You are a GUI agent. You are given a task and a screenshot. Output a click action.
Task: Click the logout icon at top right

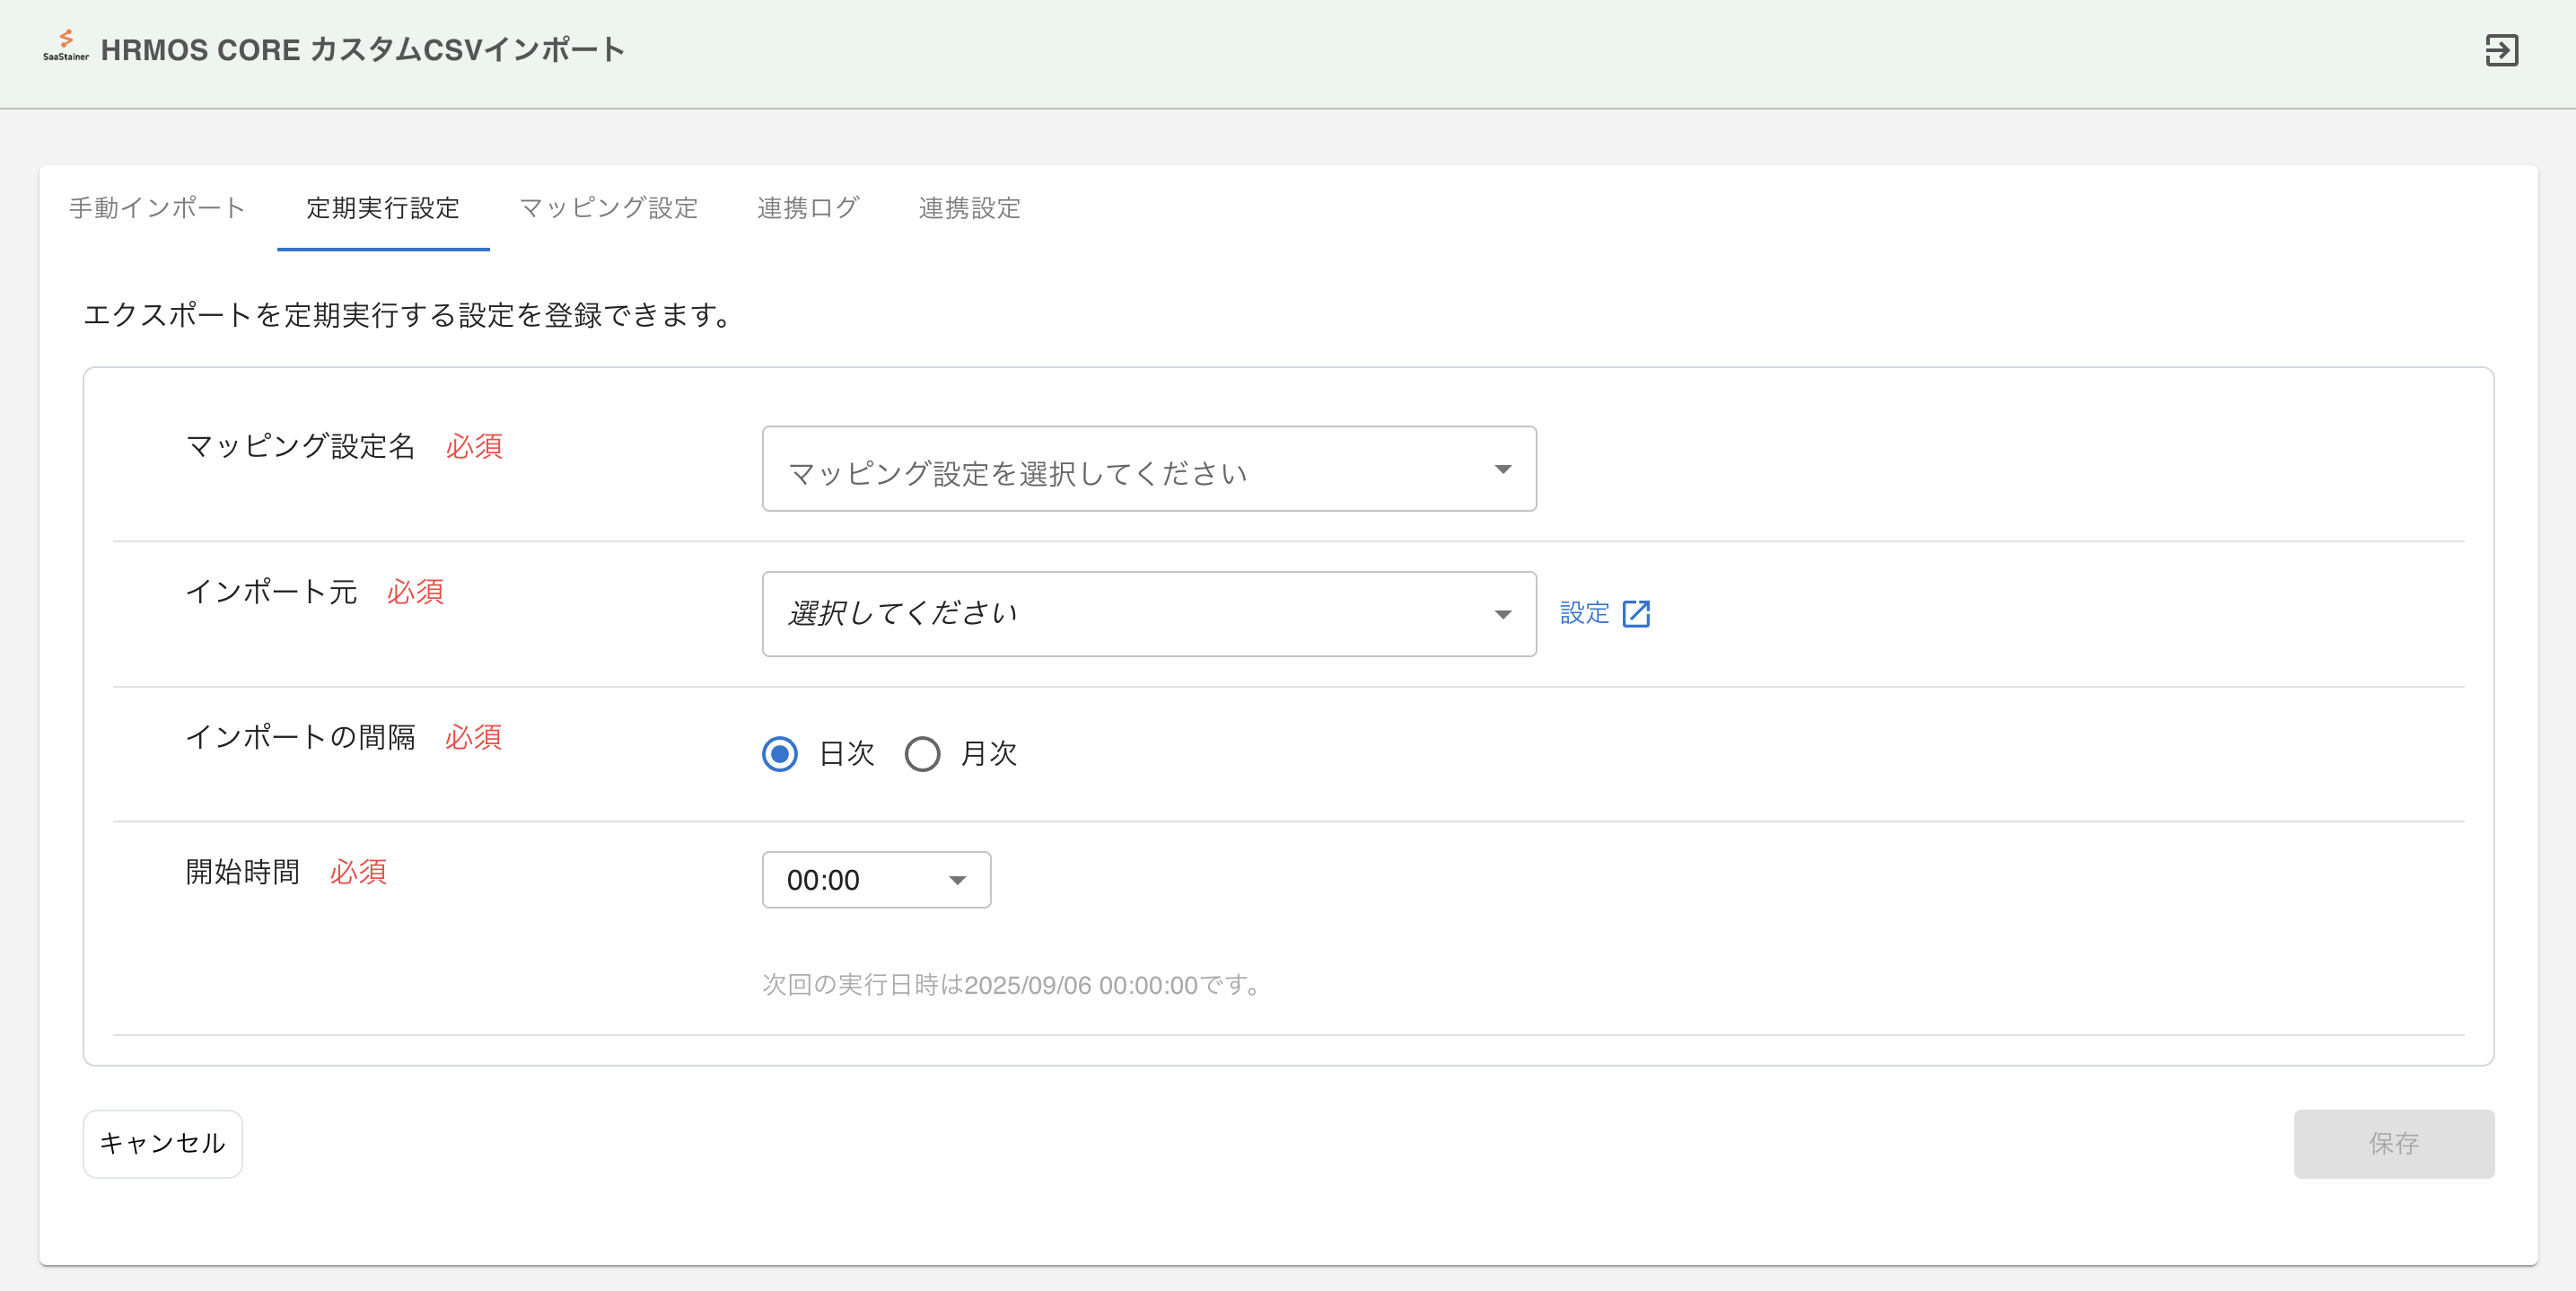[2503, 51]
